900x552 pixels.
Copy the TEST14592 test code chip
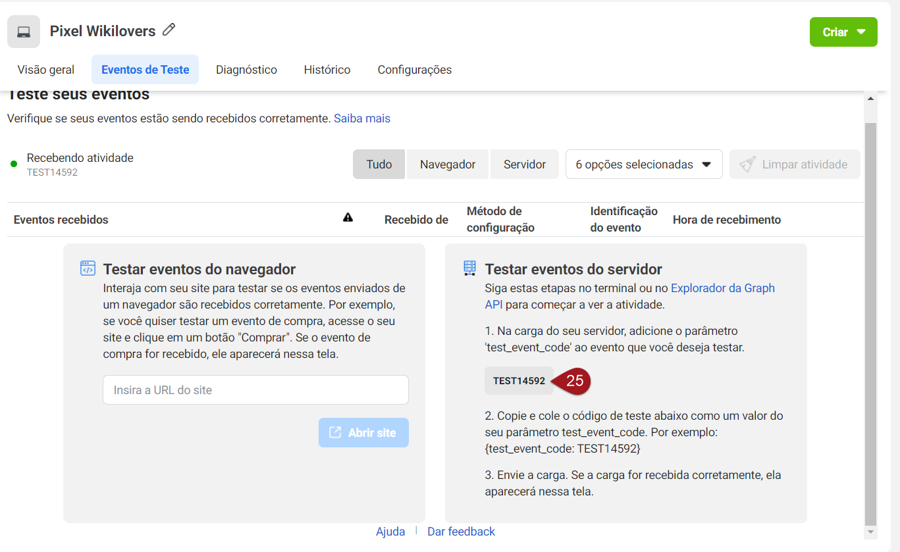pos(519,381)
